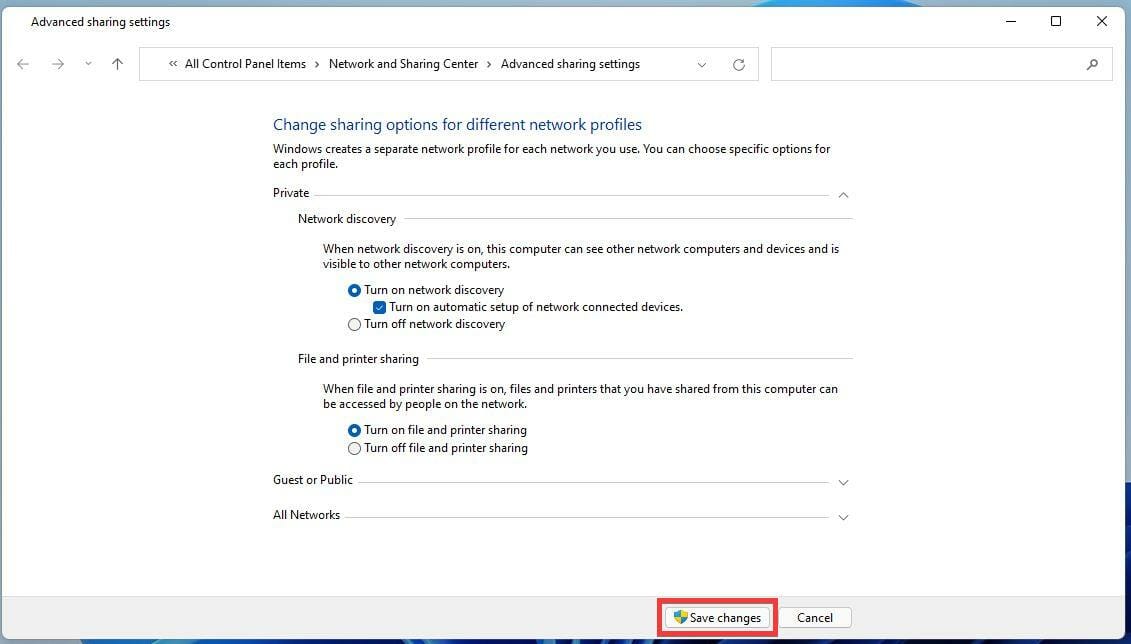Select Turn off network discovery
The height and width of the screenshot is (644, 1131).
[x=354, y=324]
